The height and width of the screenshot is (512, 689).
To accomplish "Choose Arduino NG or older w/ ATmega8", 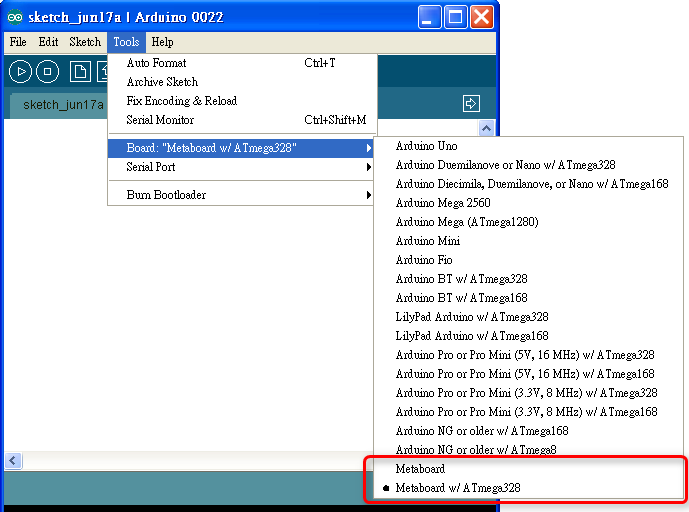I will [528, 450].
